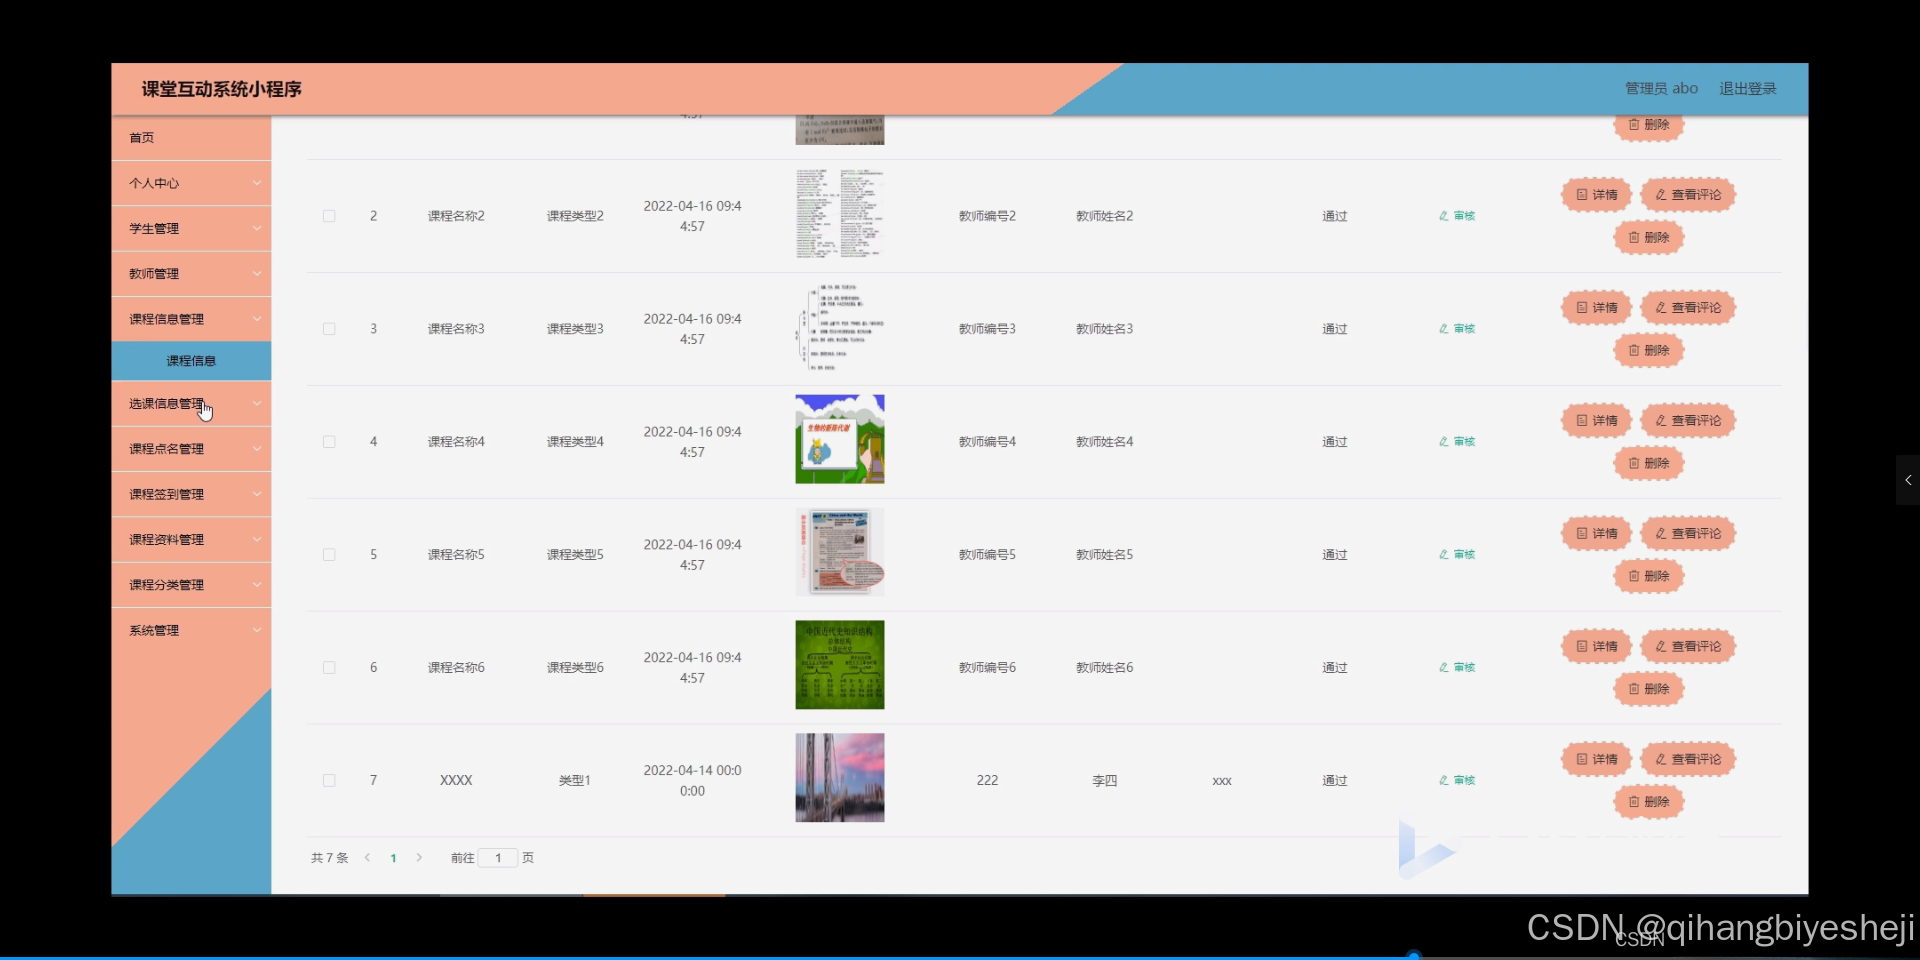Viewport: 1920px width, 960px height.
Task: Click 删除 for course 课程名称6
Action: pyautogui.click(x=1648, y=689)
